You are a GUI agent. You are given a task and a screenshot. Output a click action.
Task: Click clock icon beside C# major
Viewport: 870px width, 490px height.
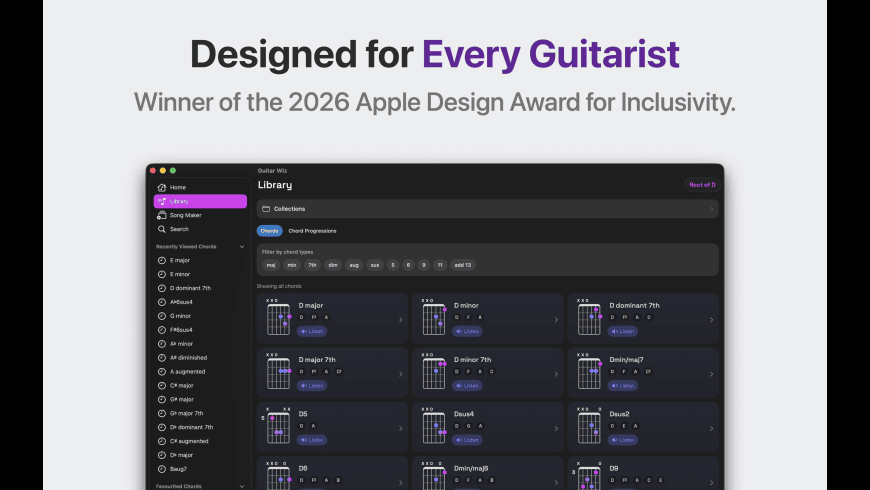click(x=161, y=386)
